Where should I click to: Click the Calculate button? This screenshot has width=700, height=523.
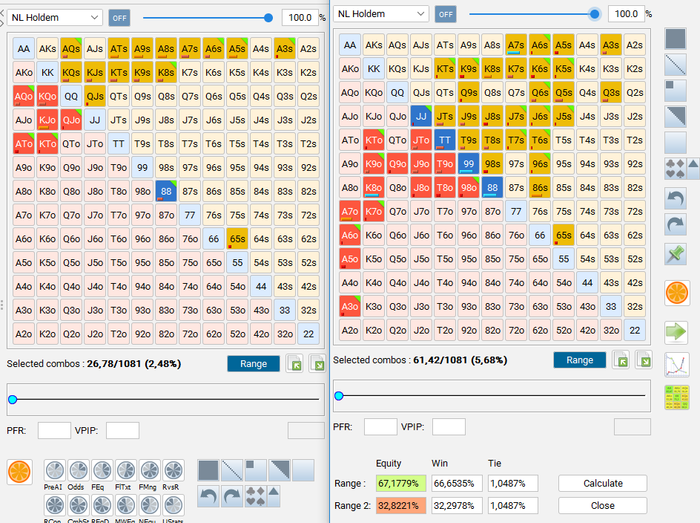pyautogui.click(x=603, y=483)
